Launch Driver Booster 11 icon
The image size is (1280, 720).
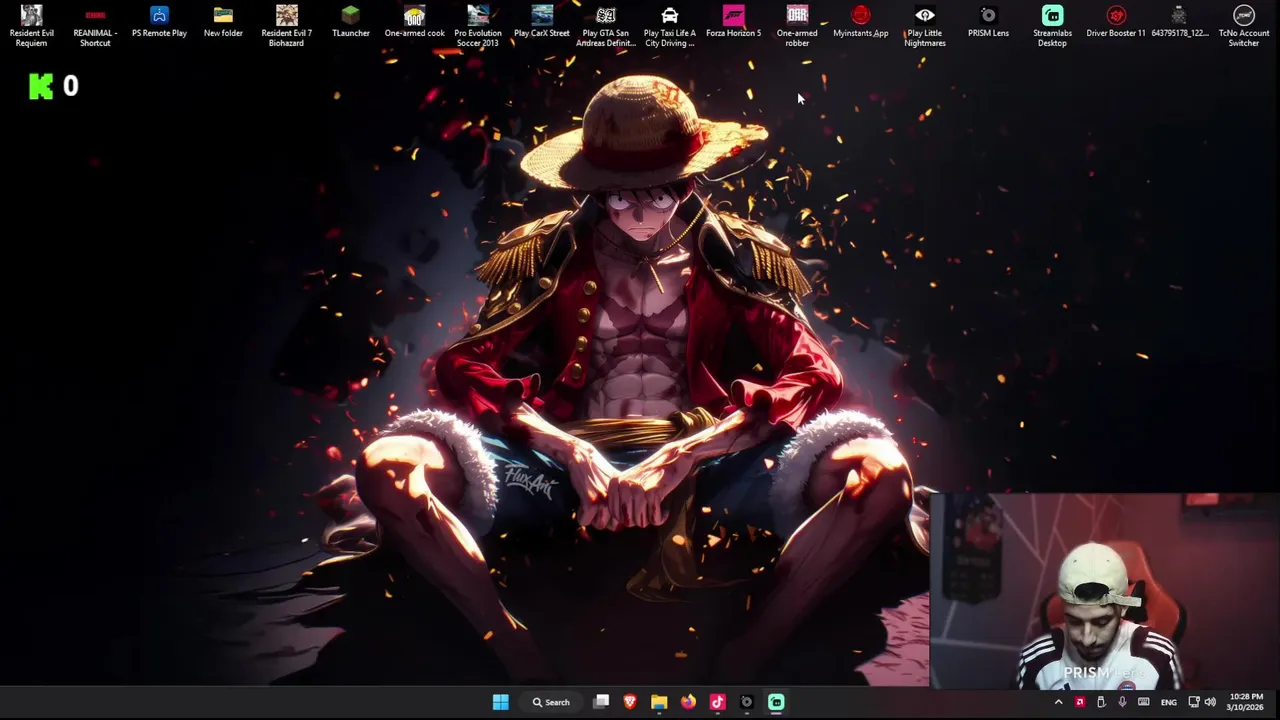(1116, 21)
